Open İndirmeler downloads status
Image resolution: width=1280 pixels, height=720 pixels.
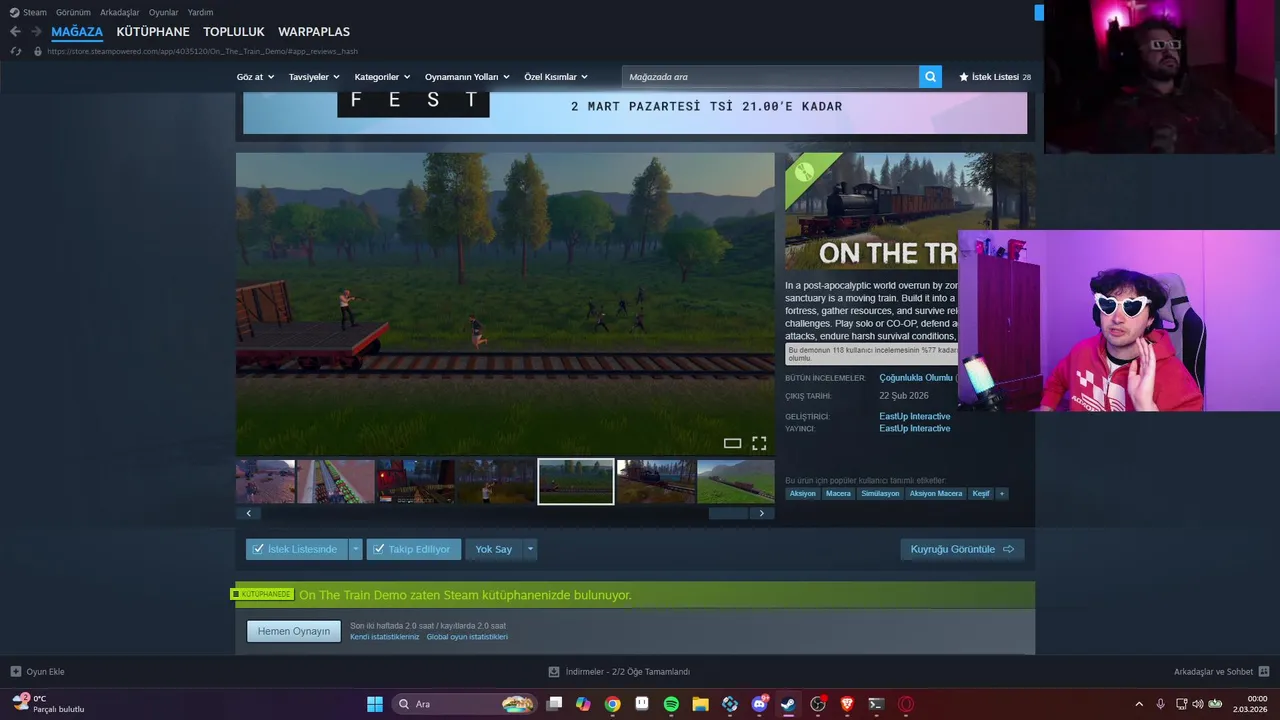620,672
